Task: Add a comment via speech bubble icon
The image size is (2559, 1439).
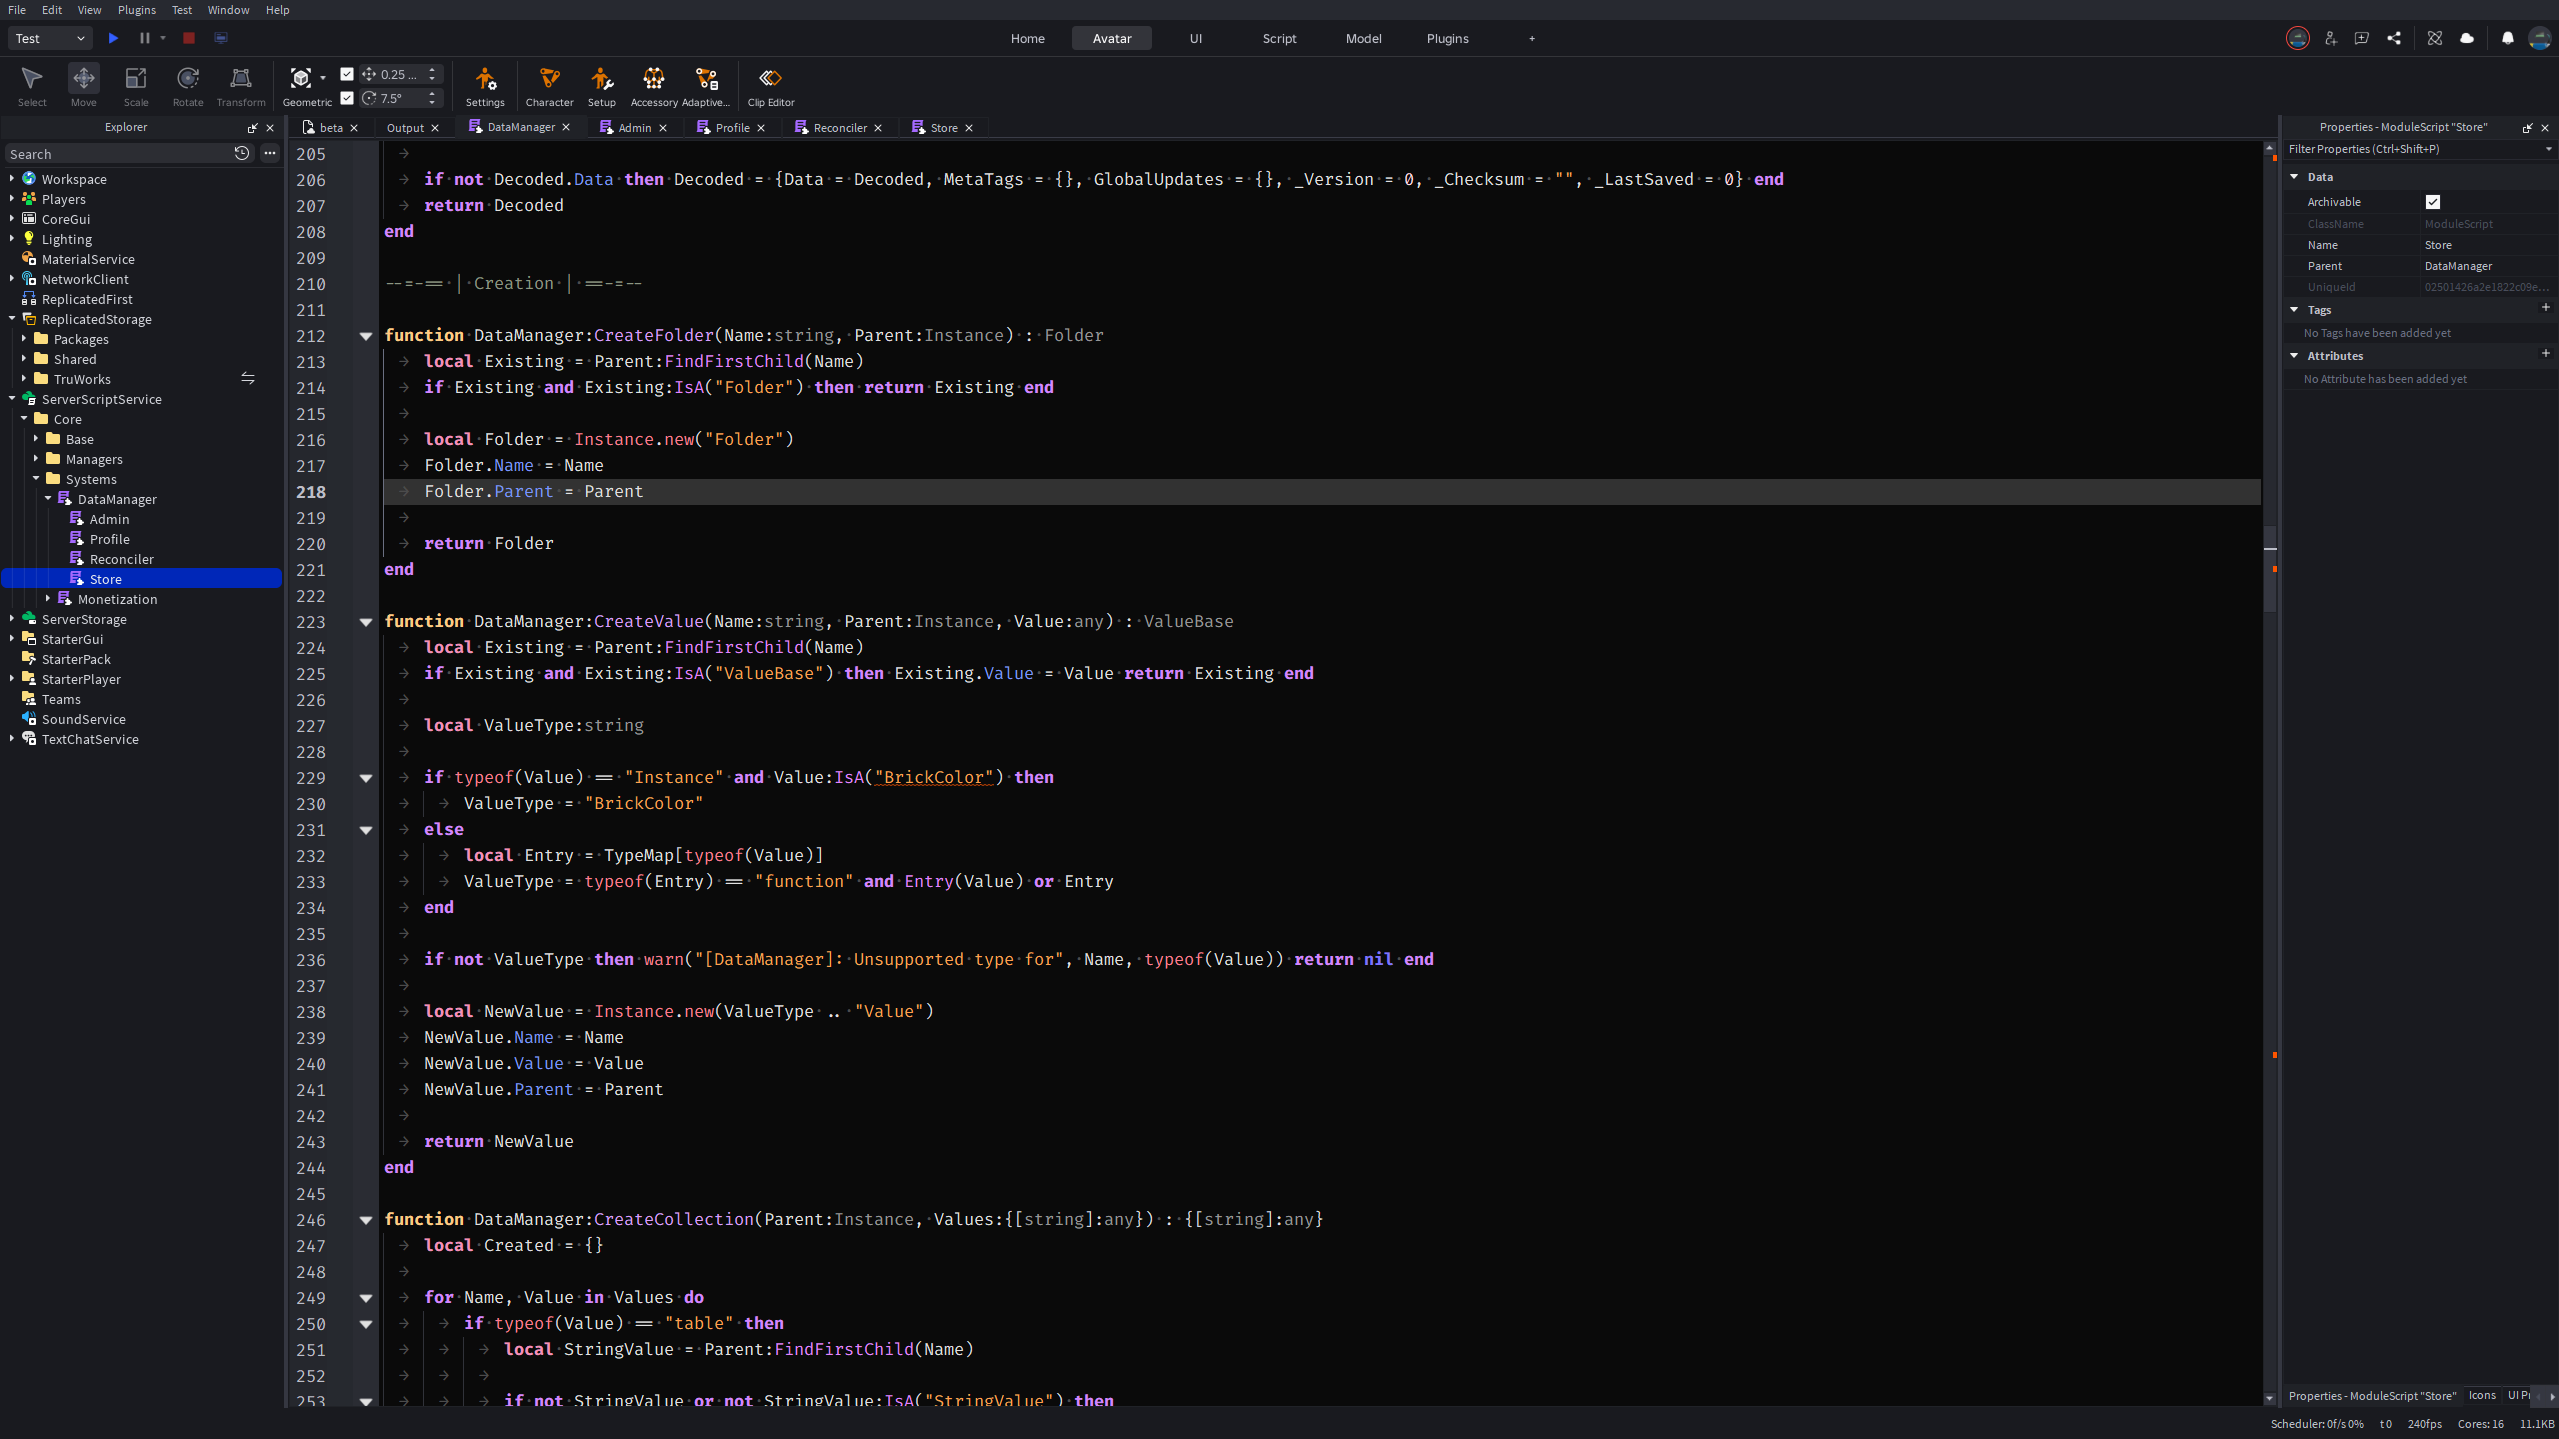Action: (2362, 38)
